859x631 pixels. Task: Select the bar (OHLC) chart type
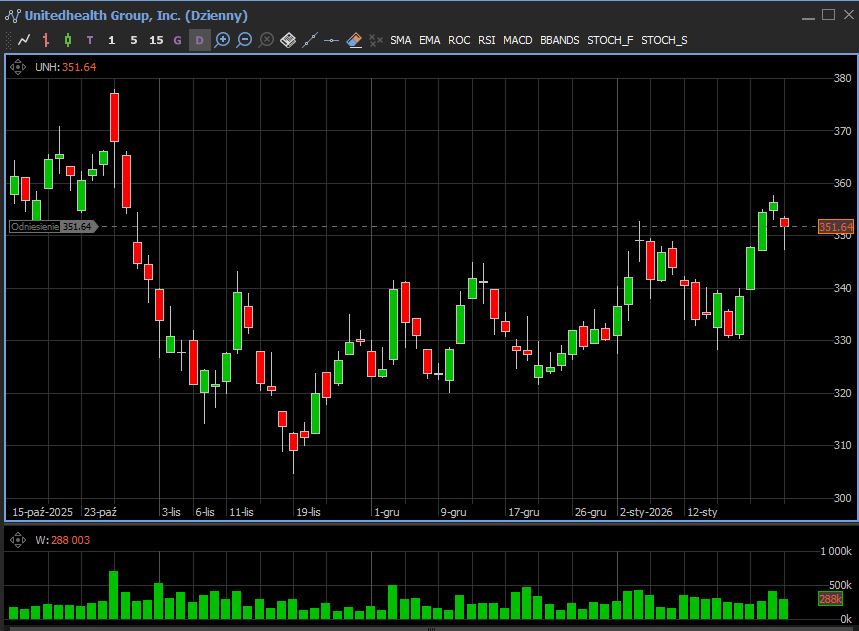(x=46, y=40)
